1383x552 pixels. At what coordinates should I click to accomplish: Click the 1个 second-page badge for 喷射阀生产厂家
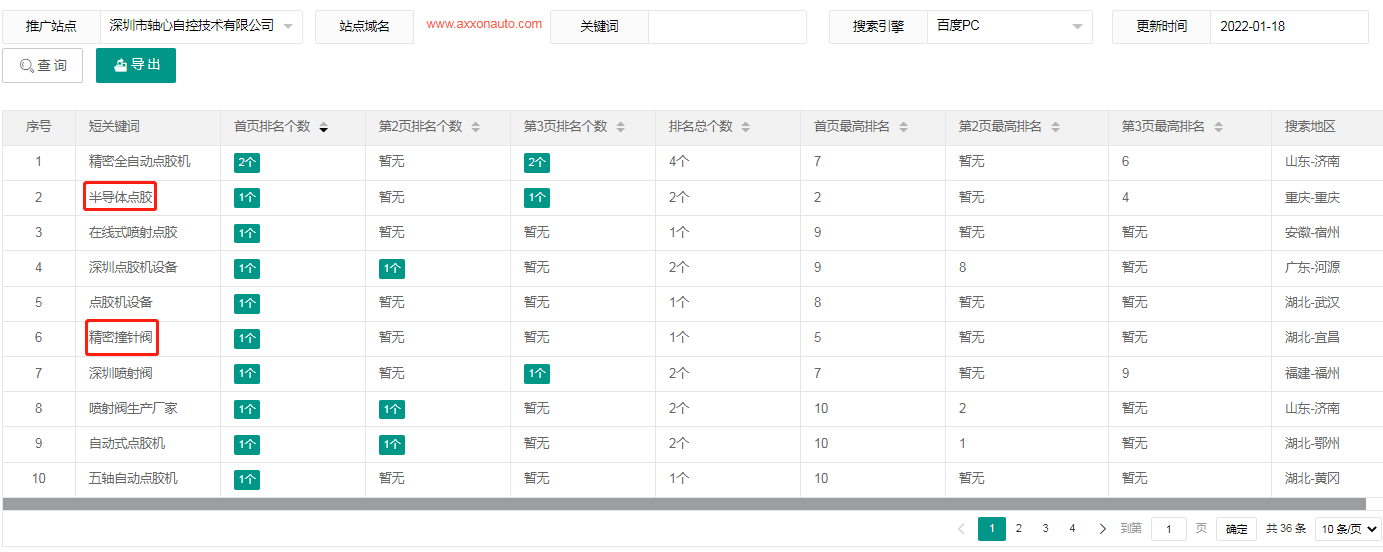[x=392, y=409]
